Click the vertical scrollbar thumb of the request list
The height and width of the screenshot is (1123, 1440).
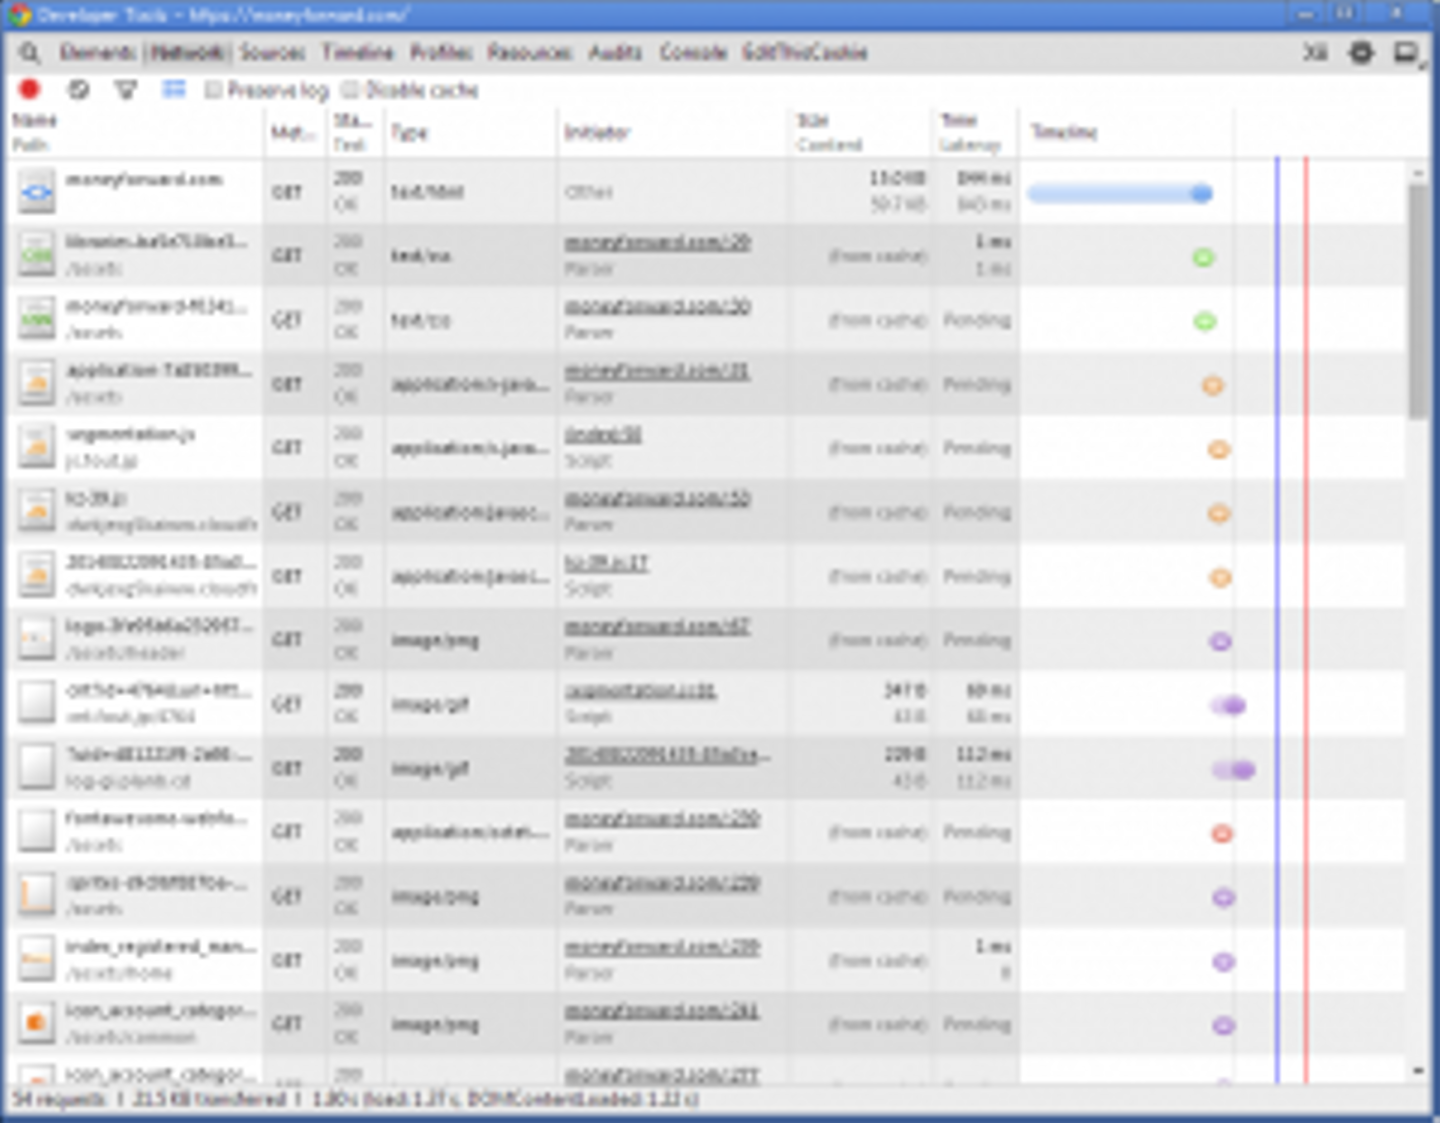click(x=1418, y=300)
